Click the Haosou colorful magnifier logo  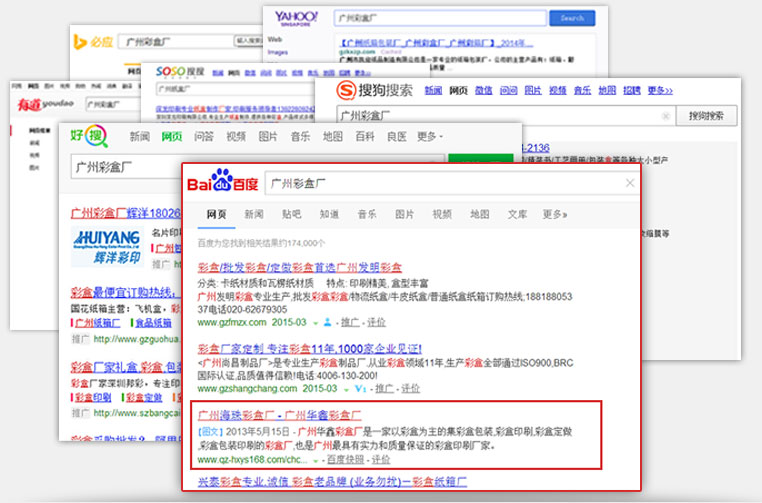[96, 136]
